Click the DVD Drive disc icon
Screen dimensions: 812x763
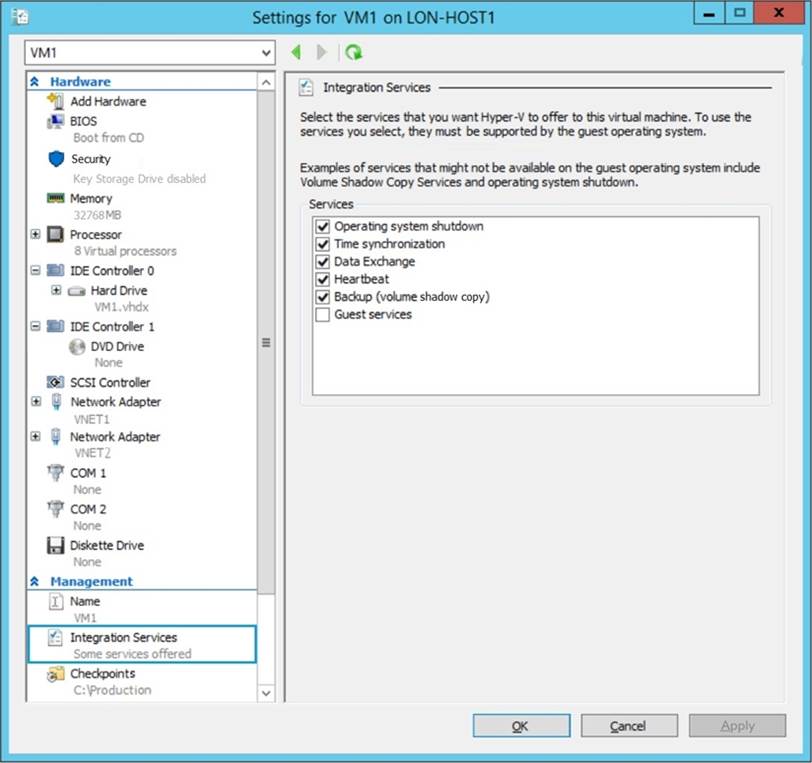[x=77, y=347]
